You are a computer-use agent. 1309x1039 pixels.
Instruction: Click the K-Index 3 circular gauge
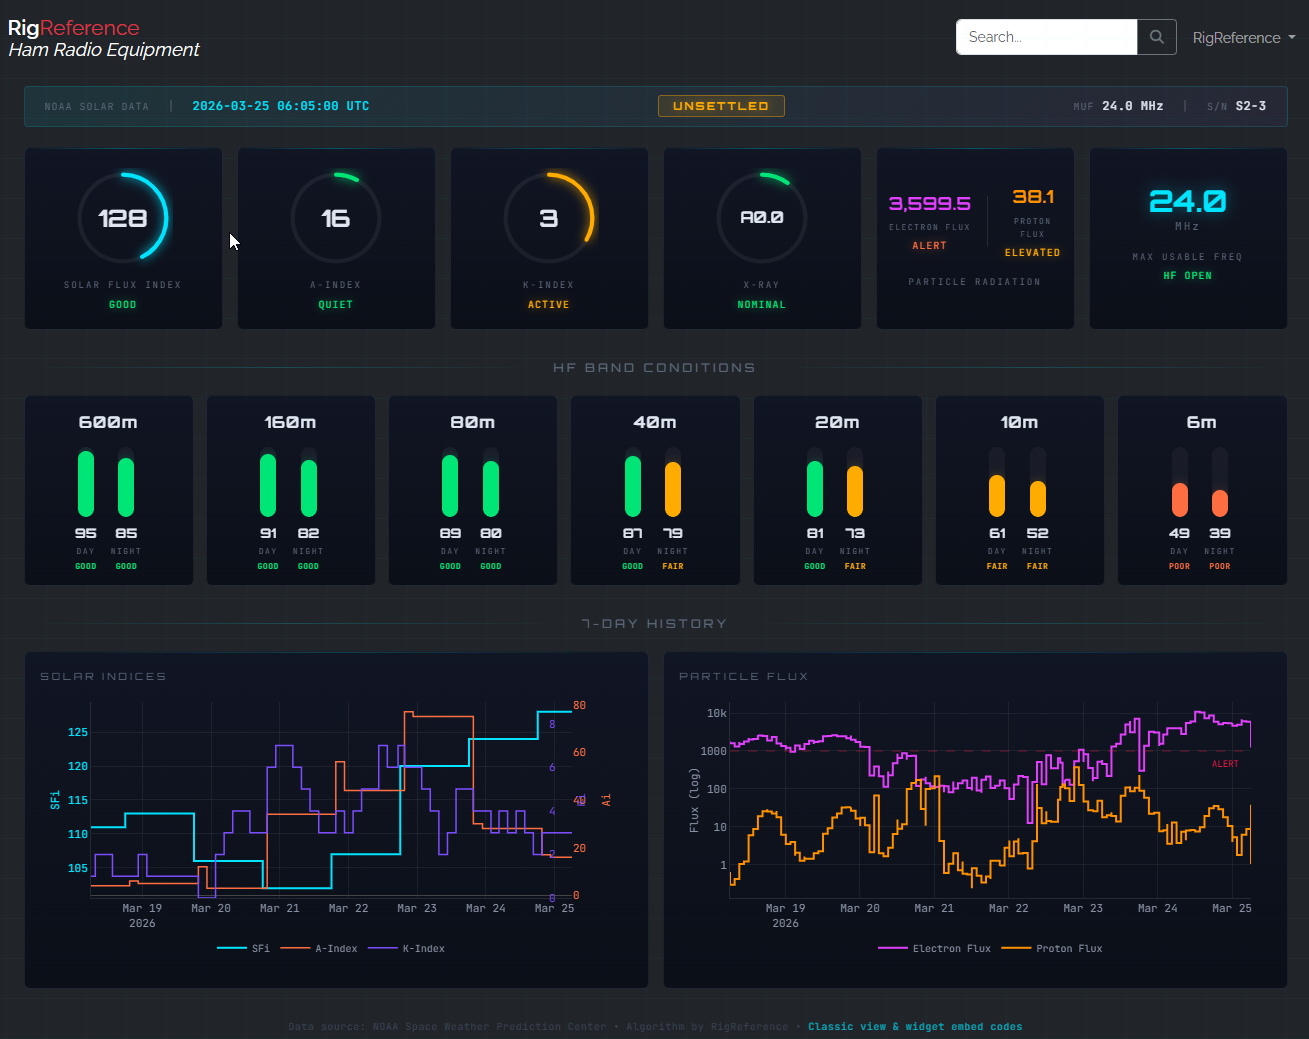[x=549, y=218]
